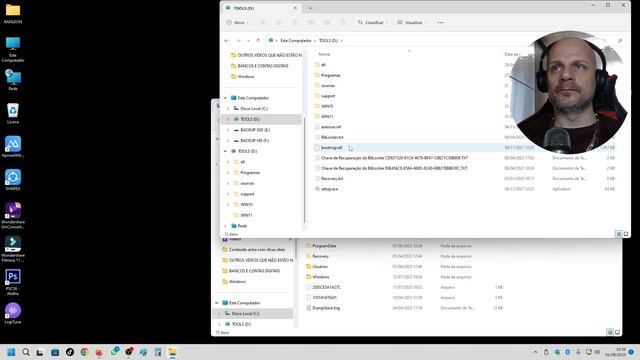
Task: Sort by the Nome column header
Action: [x=324, y=54]
